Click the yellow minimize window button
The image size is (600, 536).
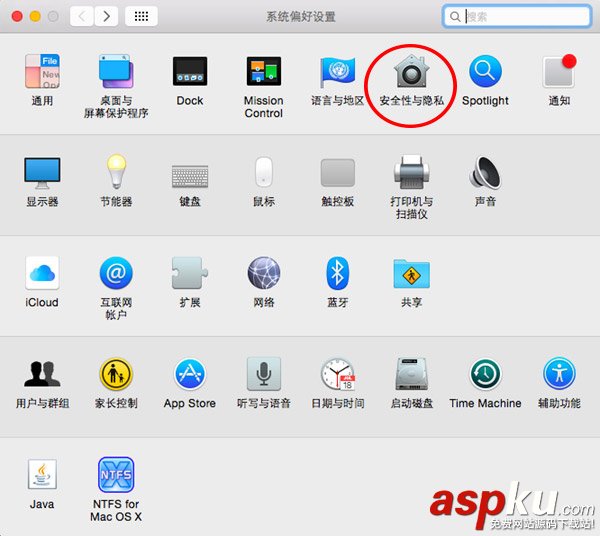pos(35,16)
